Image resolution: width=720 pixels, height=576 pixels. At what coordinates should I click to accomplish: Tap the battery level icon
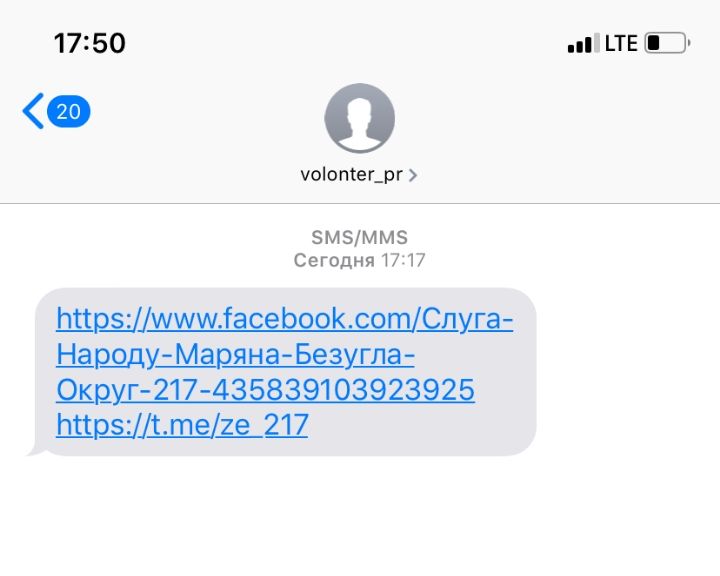click(x=667, y=43)
